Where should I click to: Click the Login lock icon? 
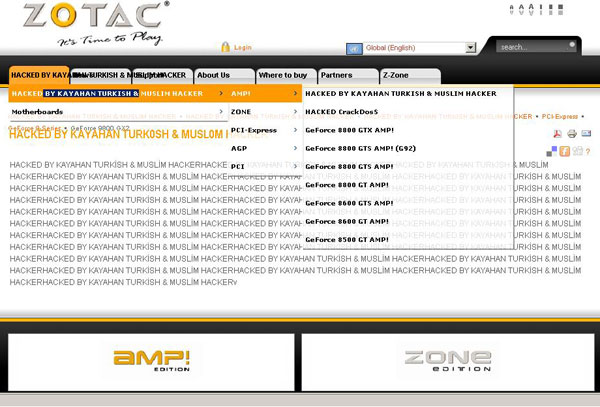[x=225, y=47]
